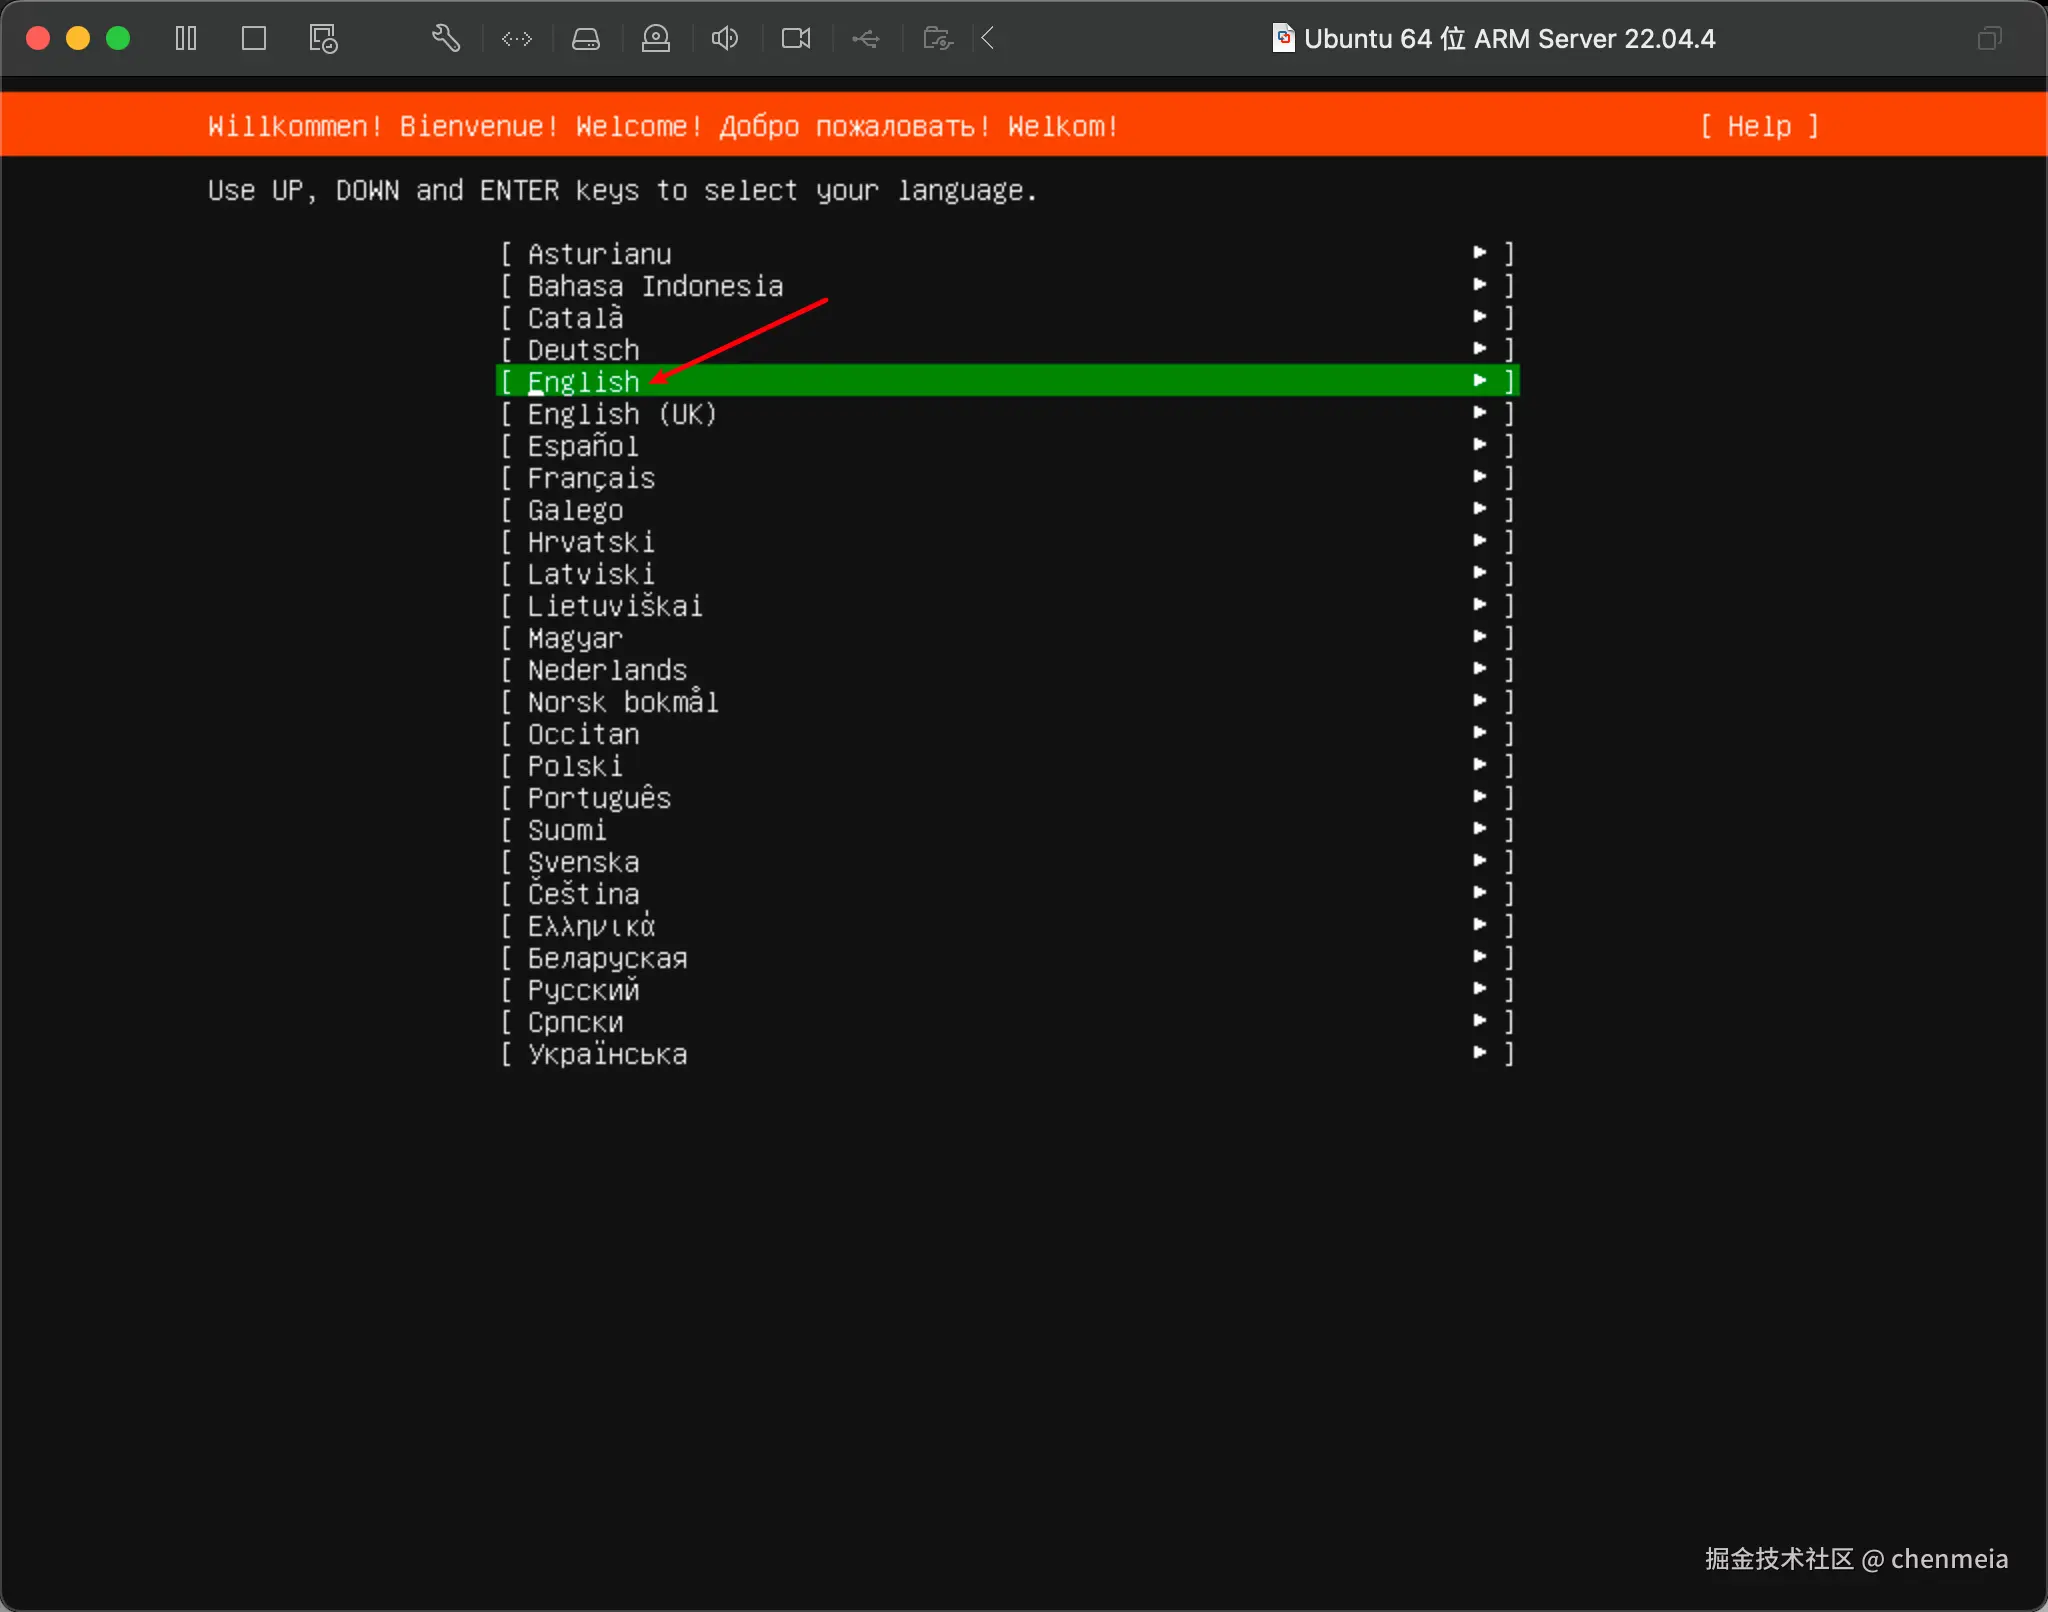Open the snapshots icon

pyautogui.click(x=323, y=39)
